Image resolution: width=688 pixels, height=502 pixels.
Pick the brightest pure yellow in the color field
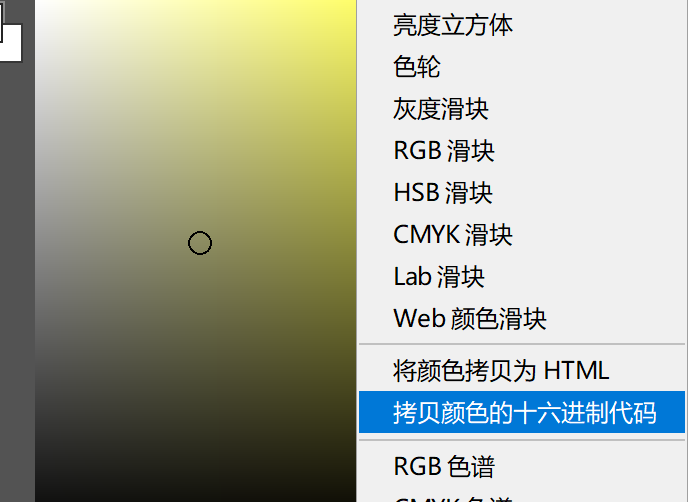[351, 4]
